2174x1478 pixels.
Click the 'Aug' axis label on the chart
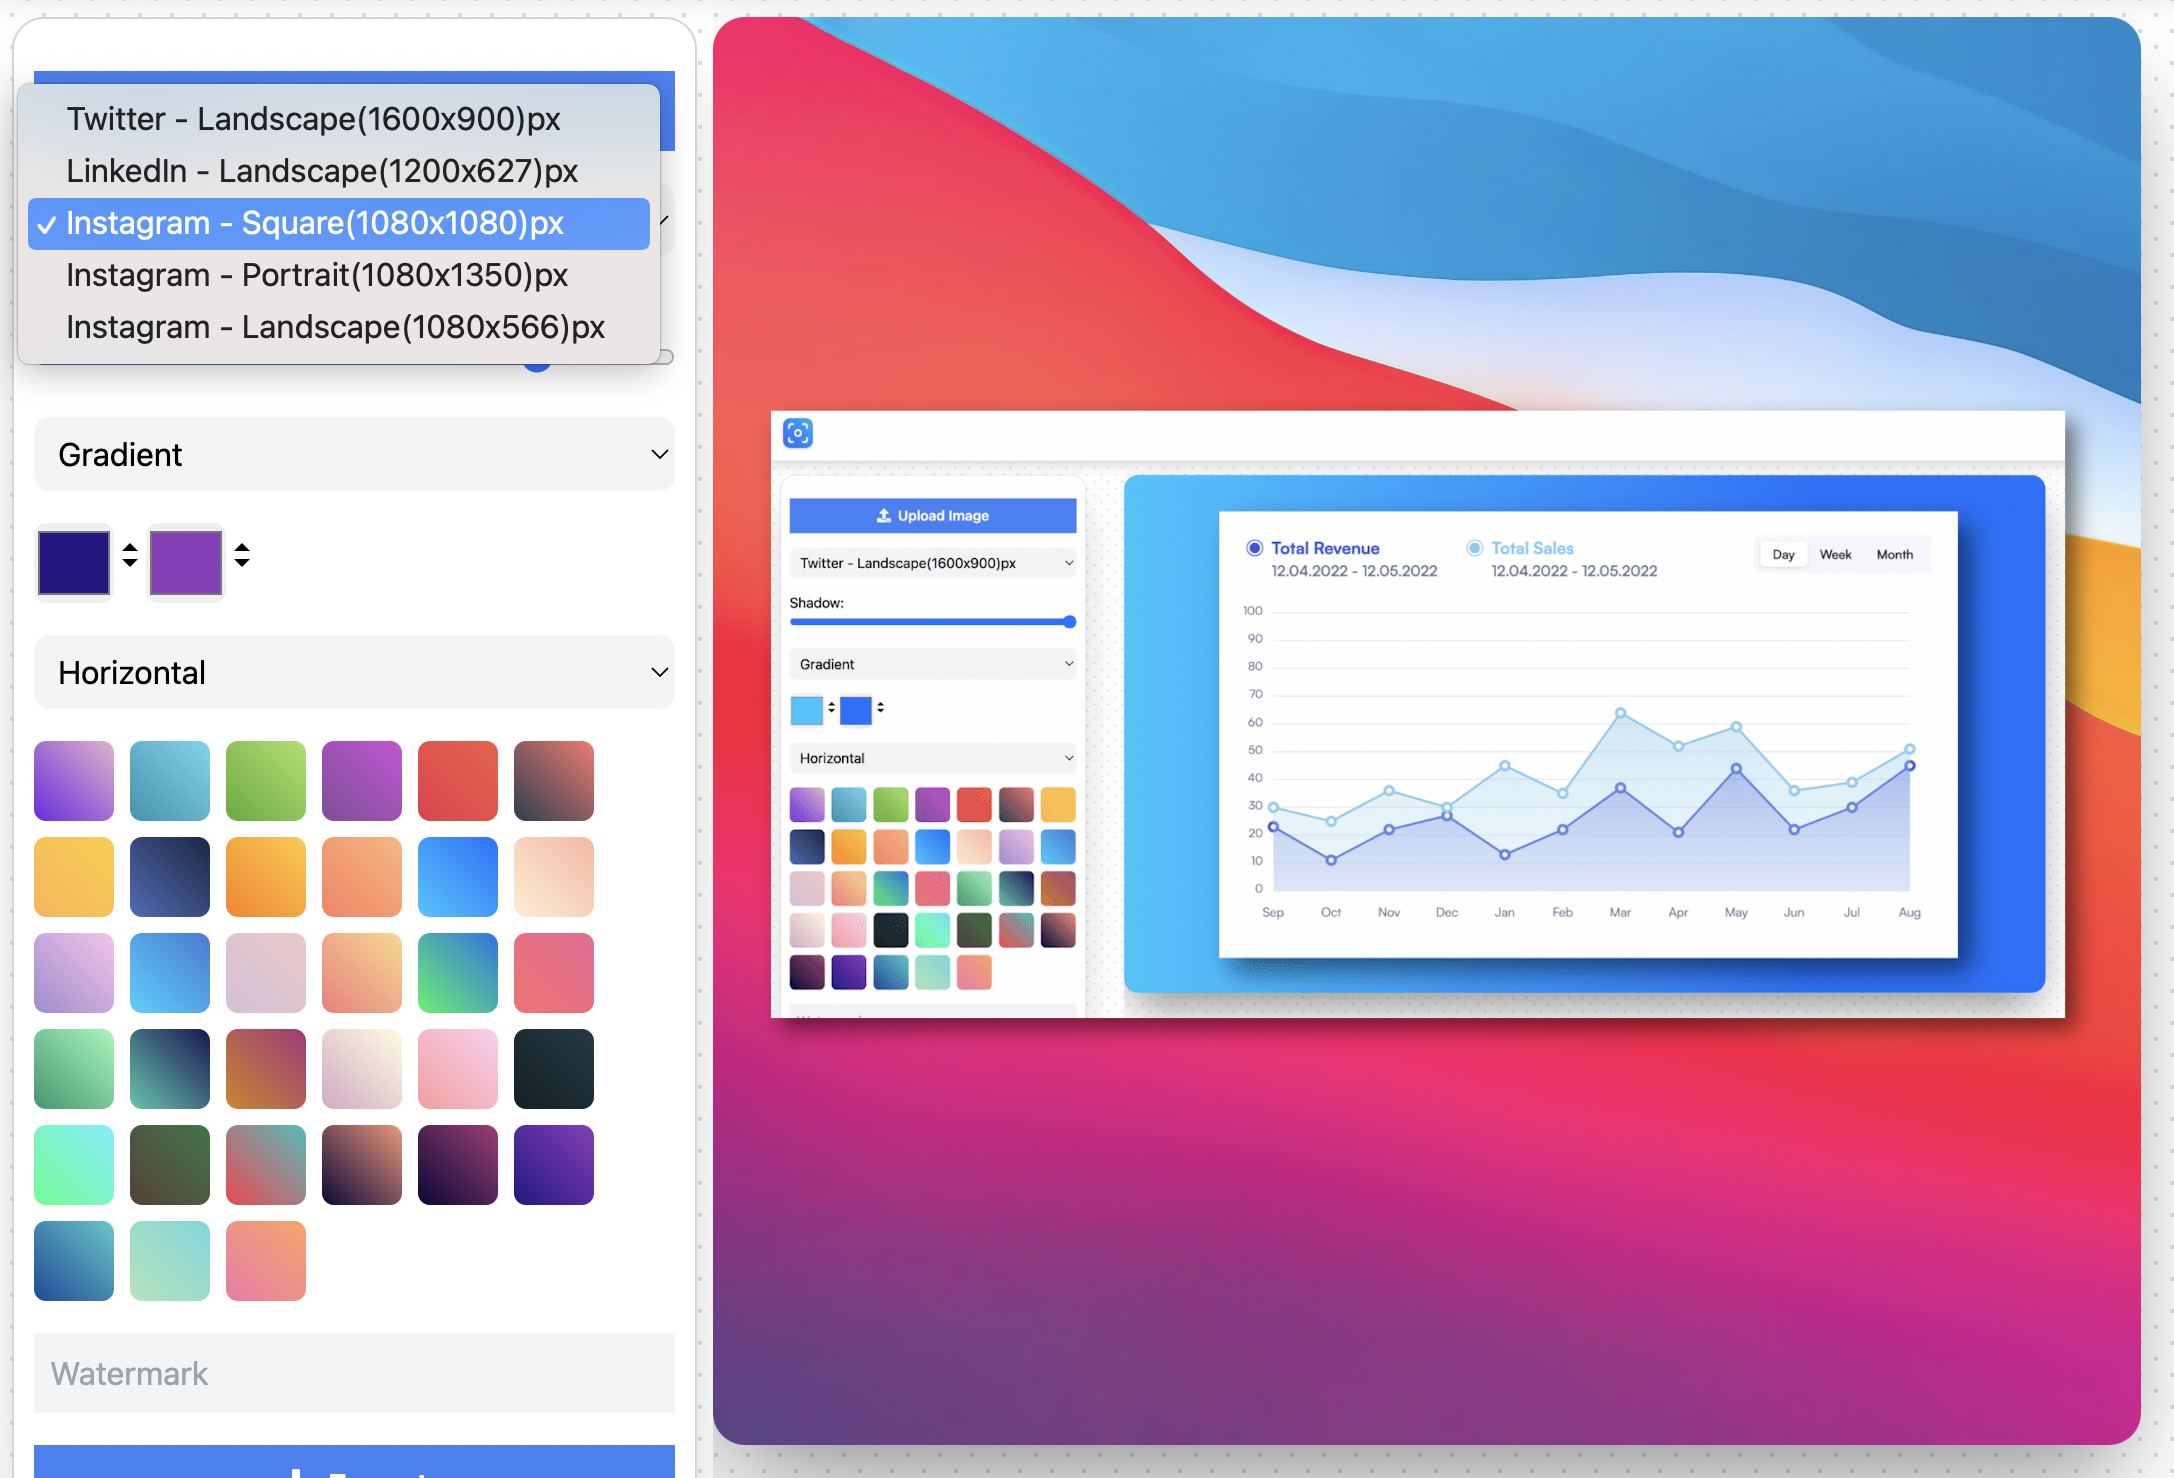coord(1909,912)
